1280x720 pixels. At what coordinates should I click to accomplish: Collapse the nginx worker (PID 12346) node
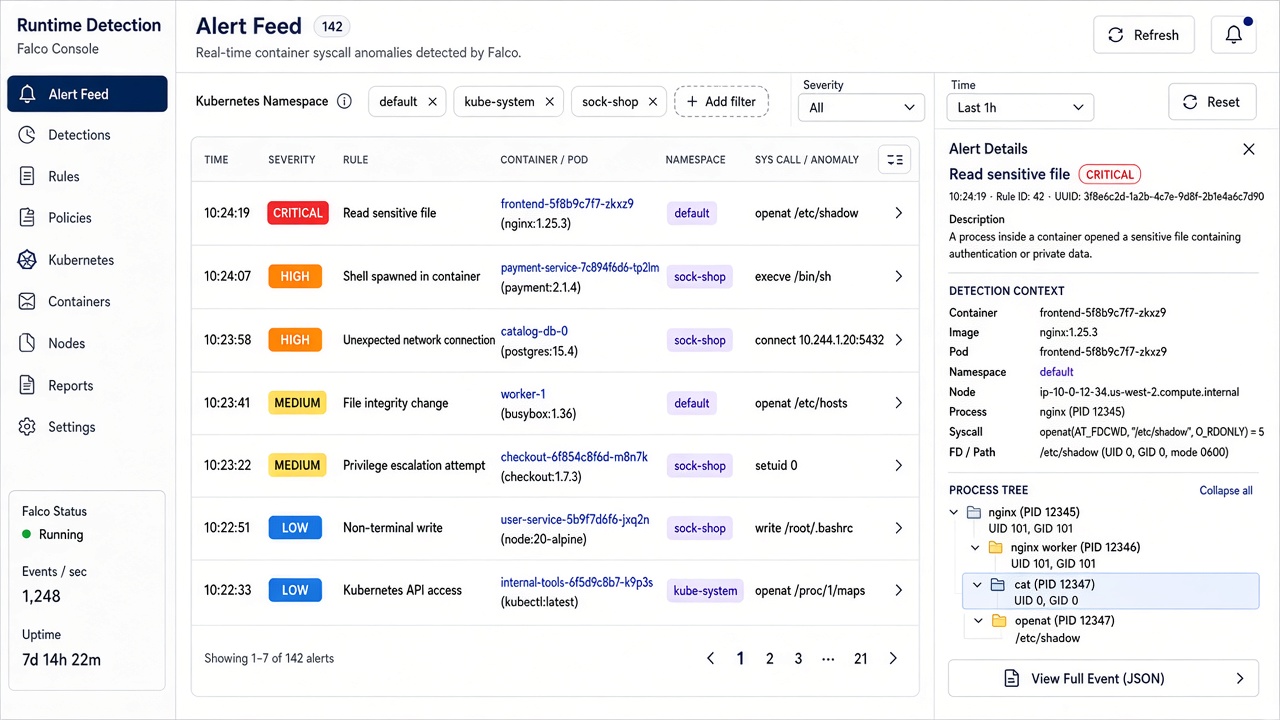click(x=976, y=547)
